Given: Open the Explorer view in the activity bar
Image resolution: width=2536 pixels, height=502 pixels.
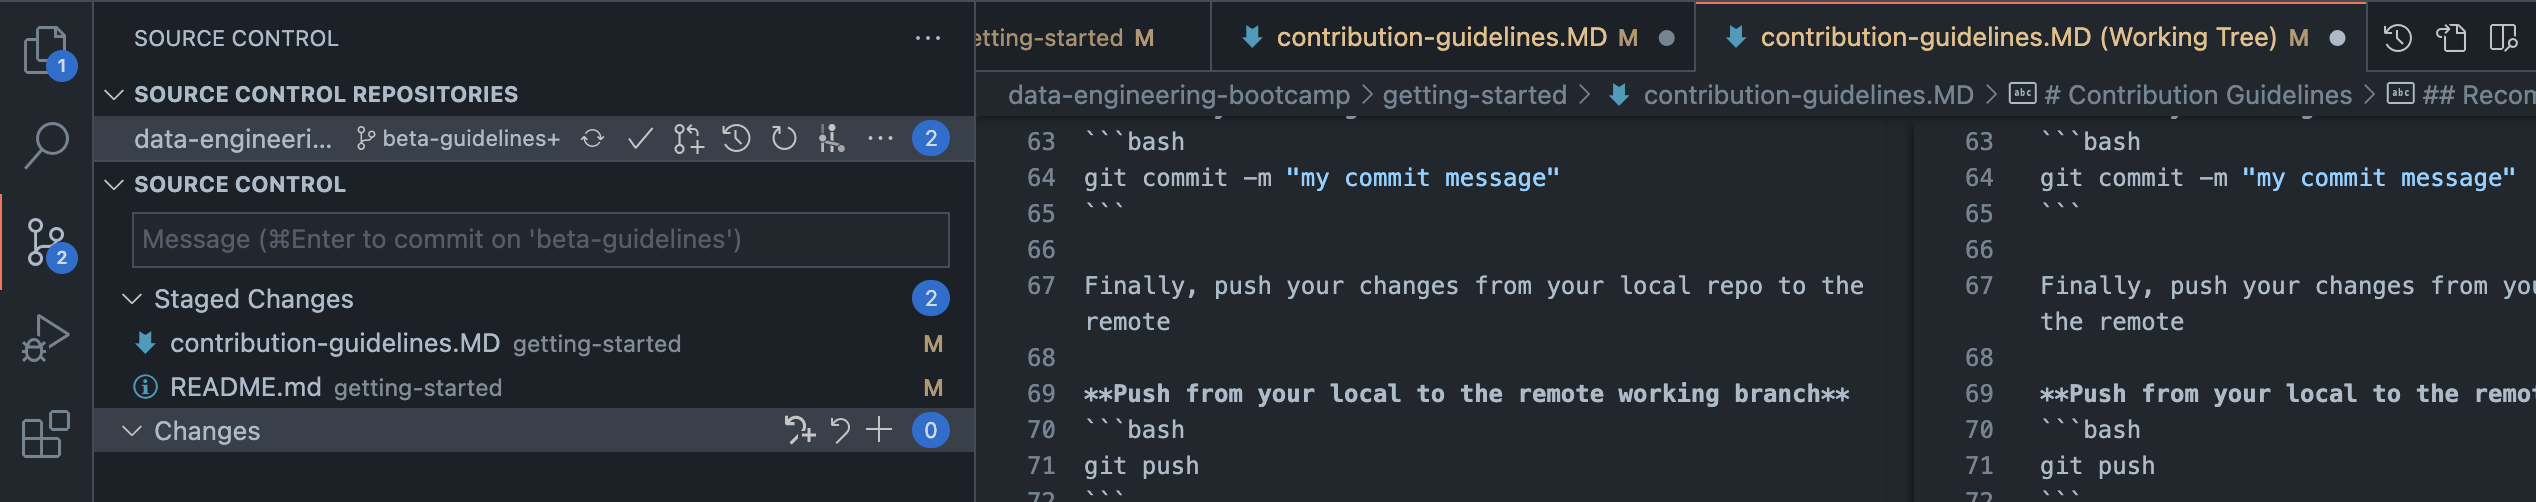Looking at the screenshot, I should (46, 50).
